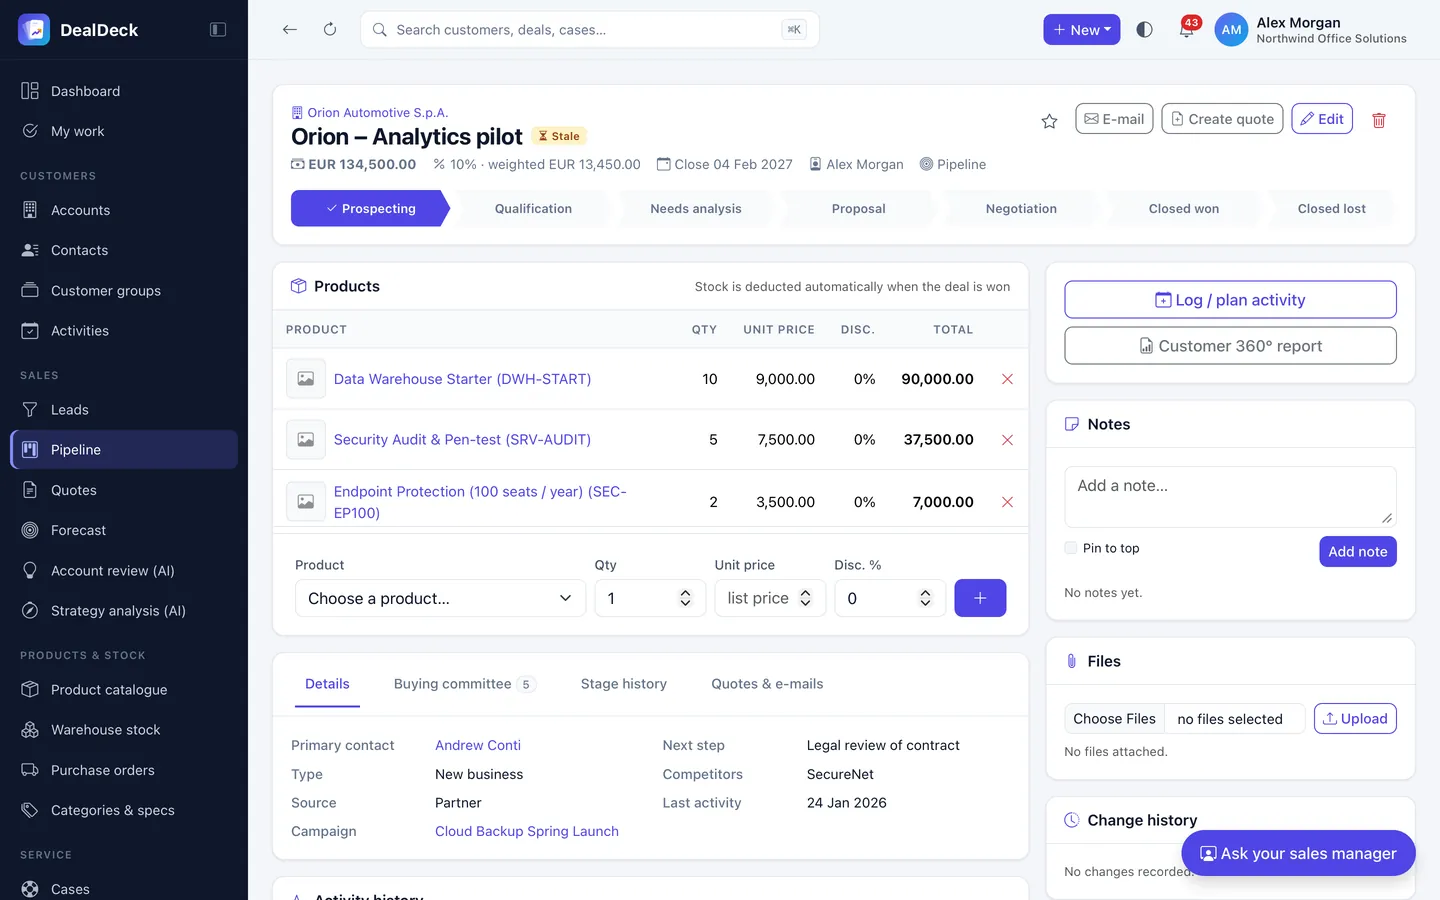Collapse the sidebar with the panel icon

218,30
